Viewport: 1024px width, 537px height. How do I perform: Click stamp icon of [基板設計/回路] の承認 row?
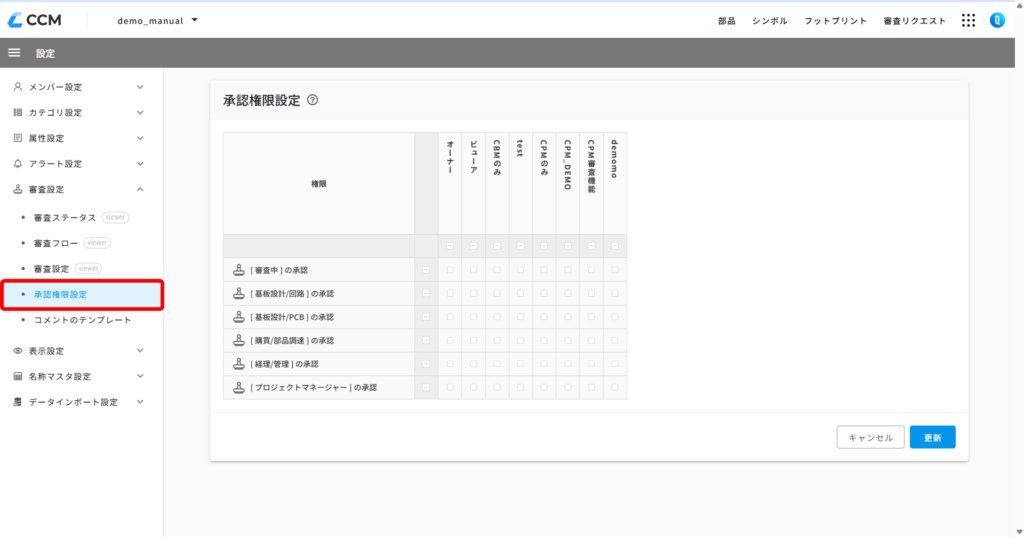click(239, 293)
